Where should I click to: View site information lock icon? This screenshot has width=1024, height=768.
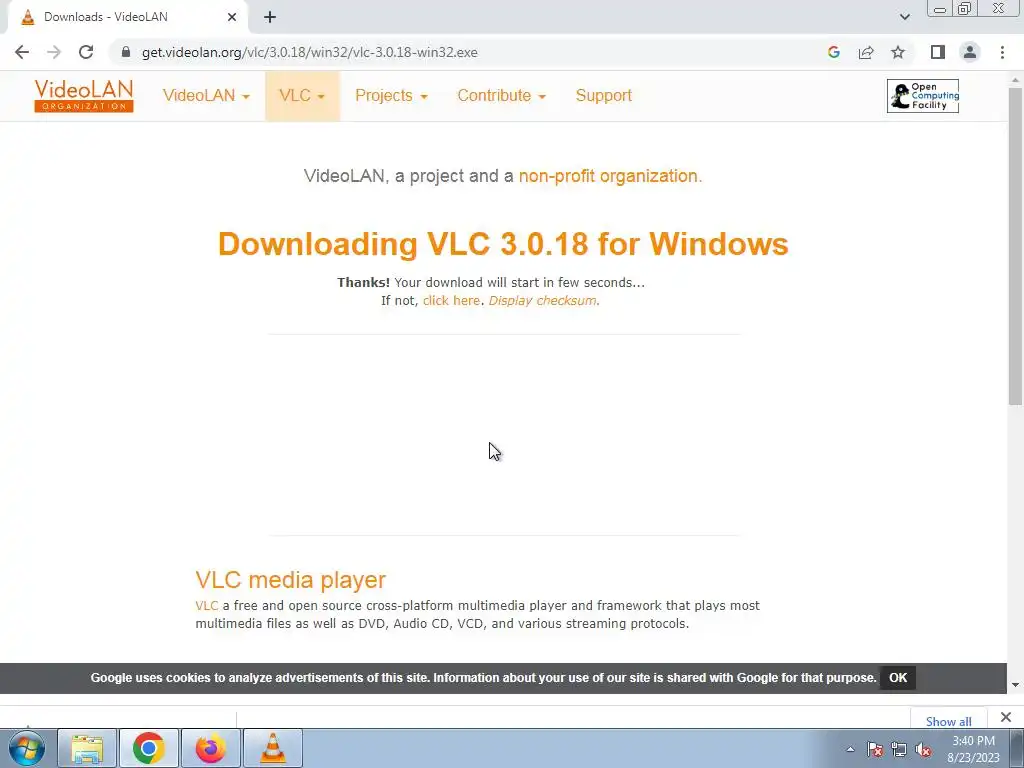click(126, 52)
